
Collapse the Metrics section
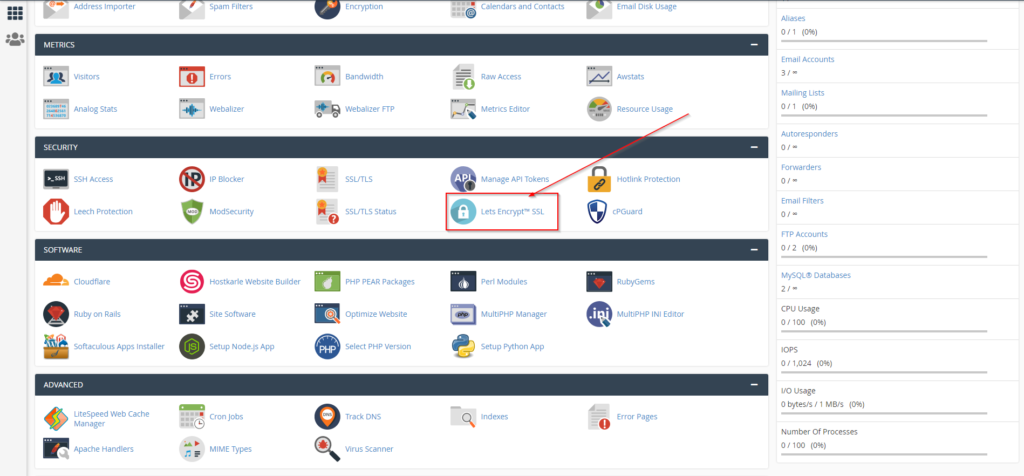point(753,45)
